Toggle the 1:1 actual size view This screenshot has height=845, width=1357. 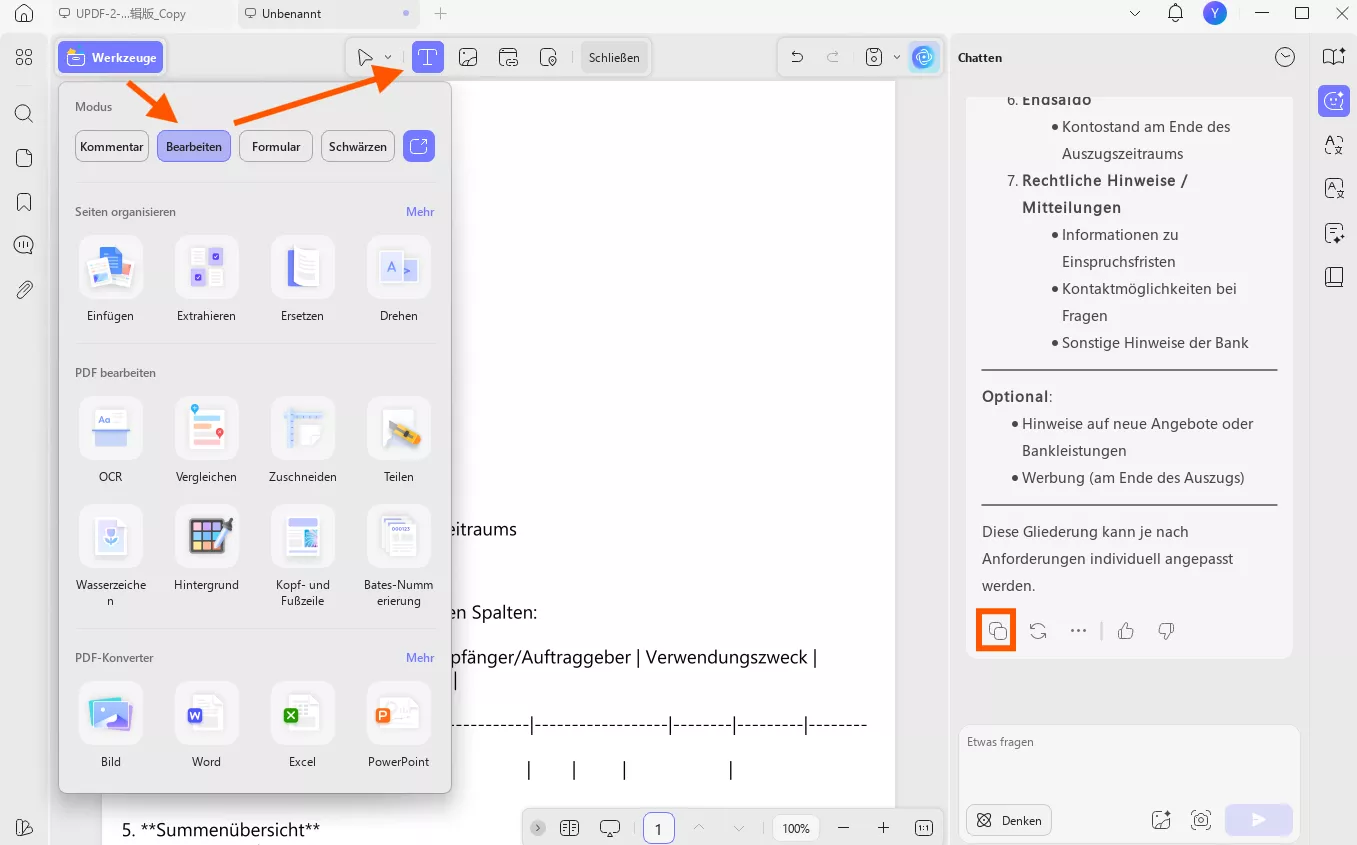924,828
